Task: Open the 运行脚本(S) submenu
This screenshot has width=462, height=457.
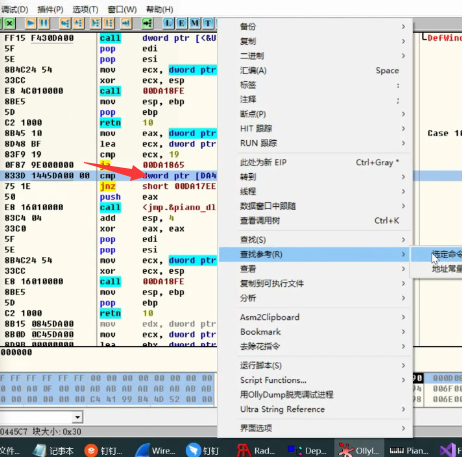Action: pos(315,365)
